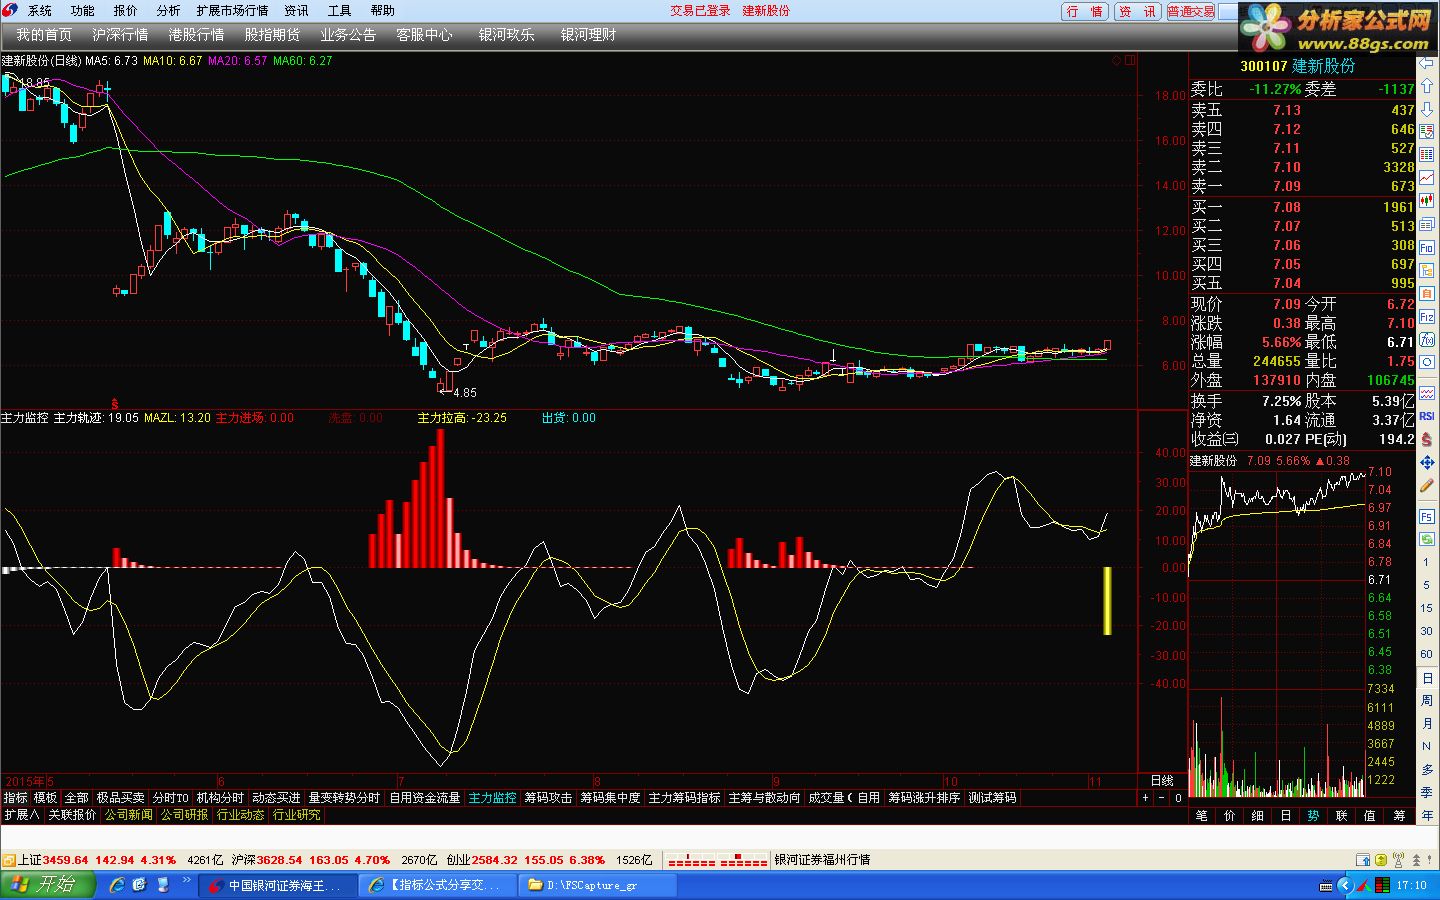The image size is (1440, 900).
Task: Click the up arrow icon for previous stock
Action: pos(1427,86)
